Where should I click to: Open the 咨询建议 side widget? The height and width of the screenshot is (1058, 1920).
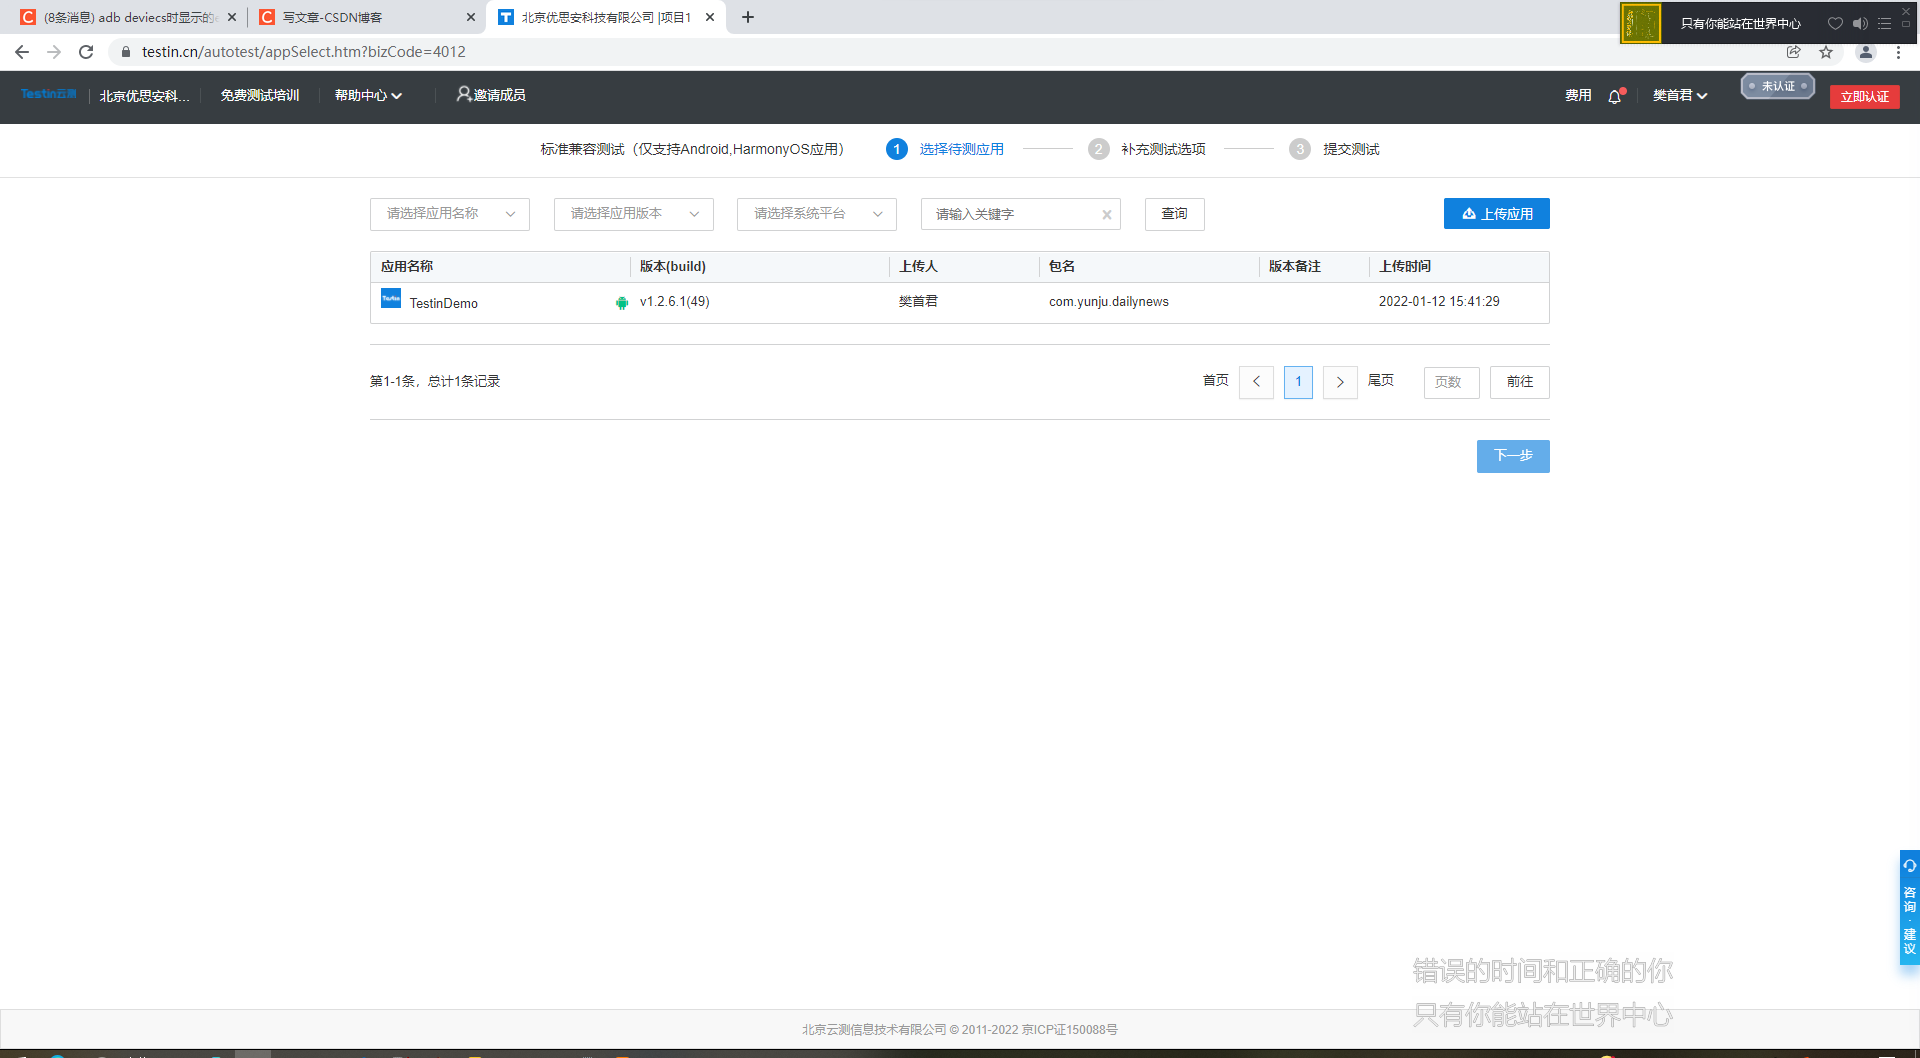tap(1910, 907)
